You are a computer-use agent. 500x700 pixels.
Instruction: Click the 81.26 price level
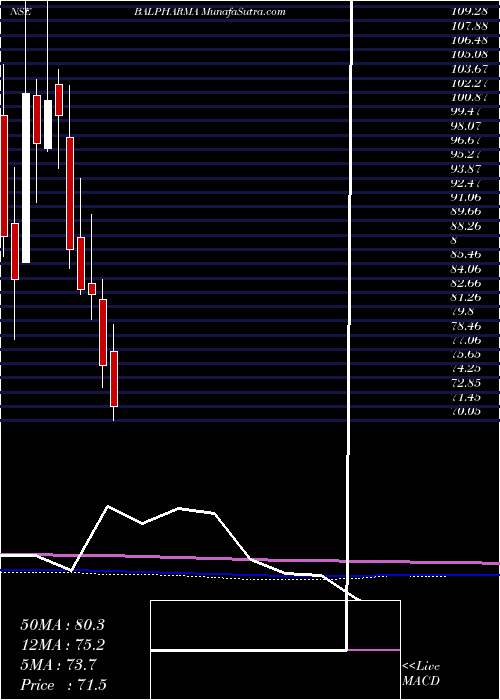pyautogui.click(x=466, y=298)
